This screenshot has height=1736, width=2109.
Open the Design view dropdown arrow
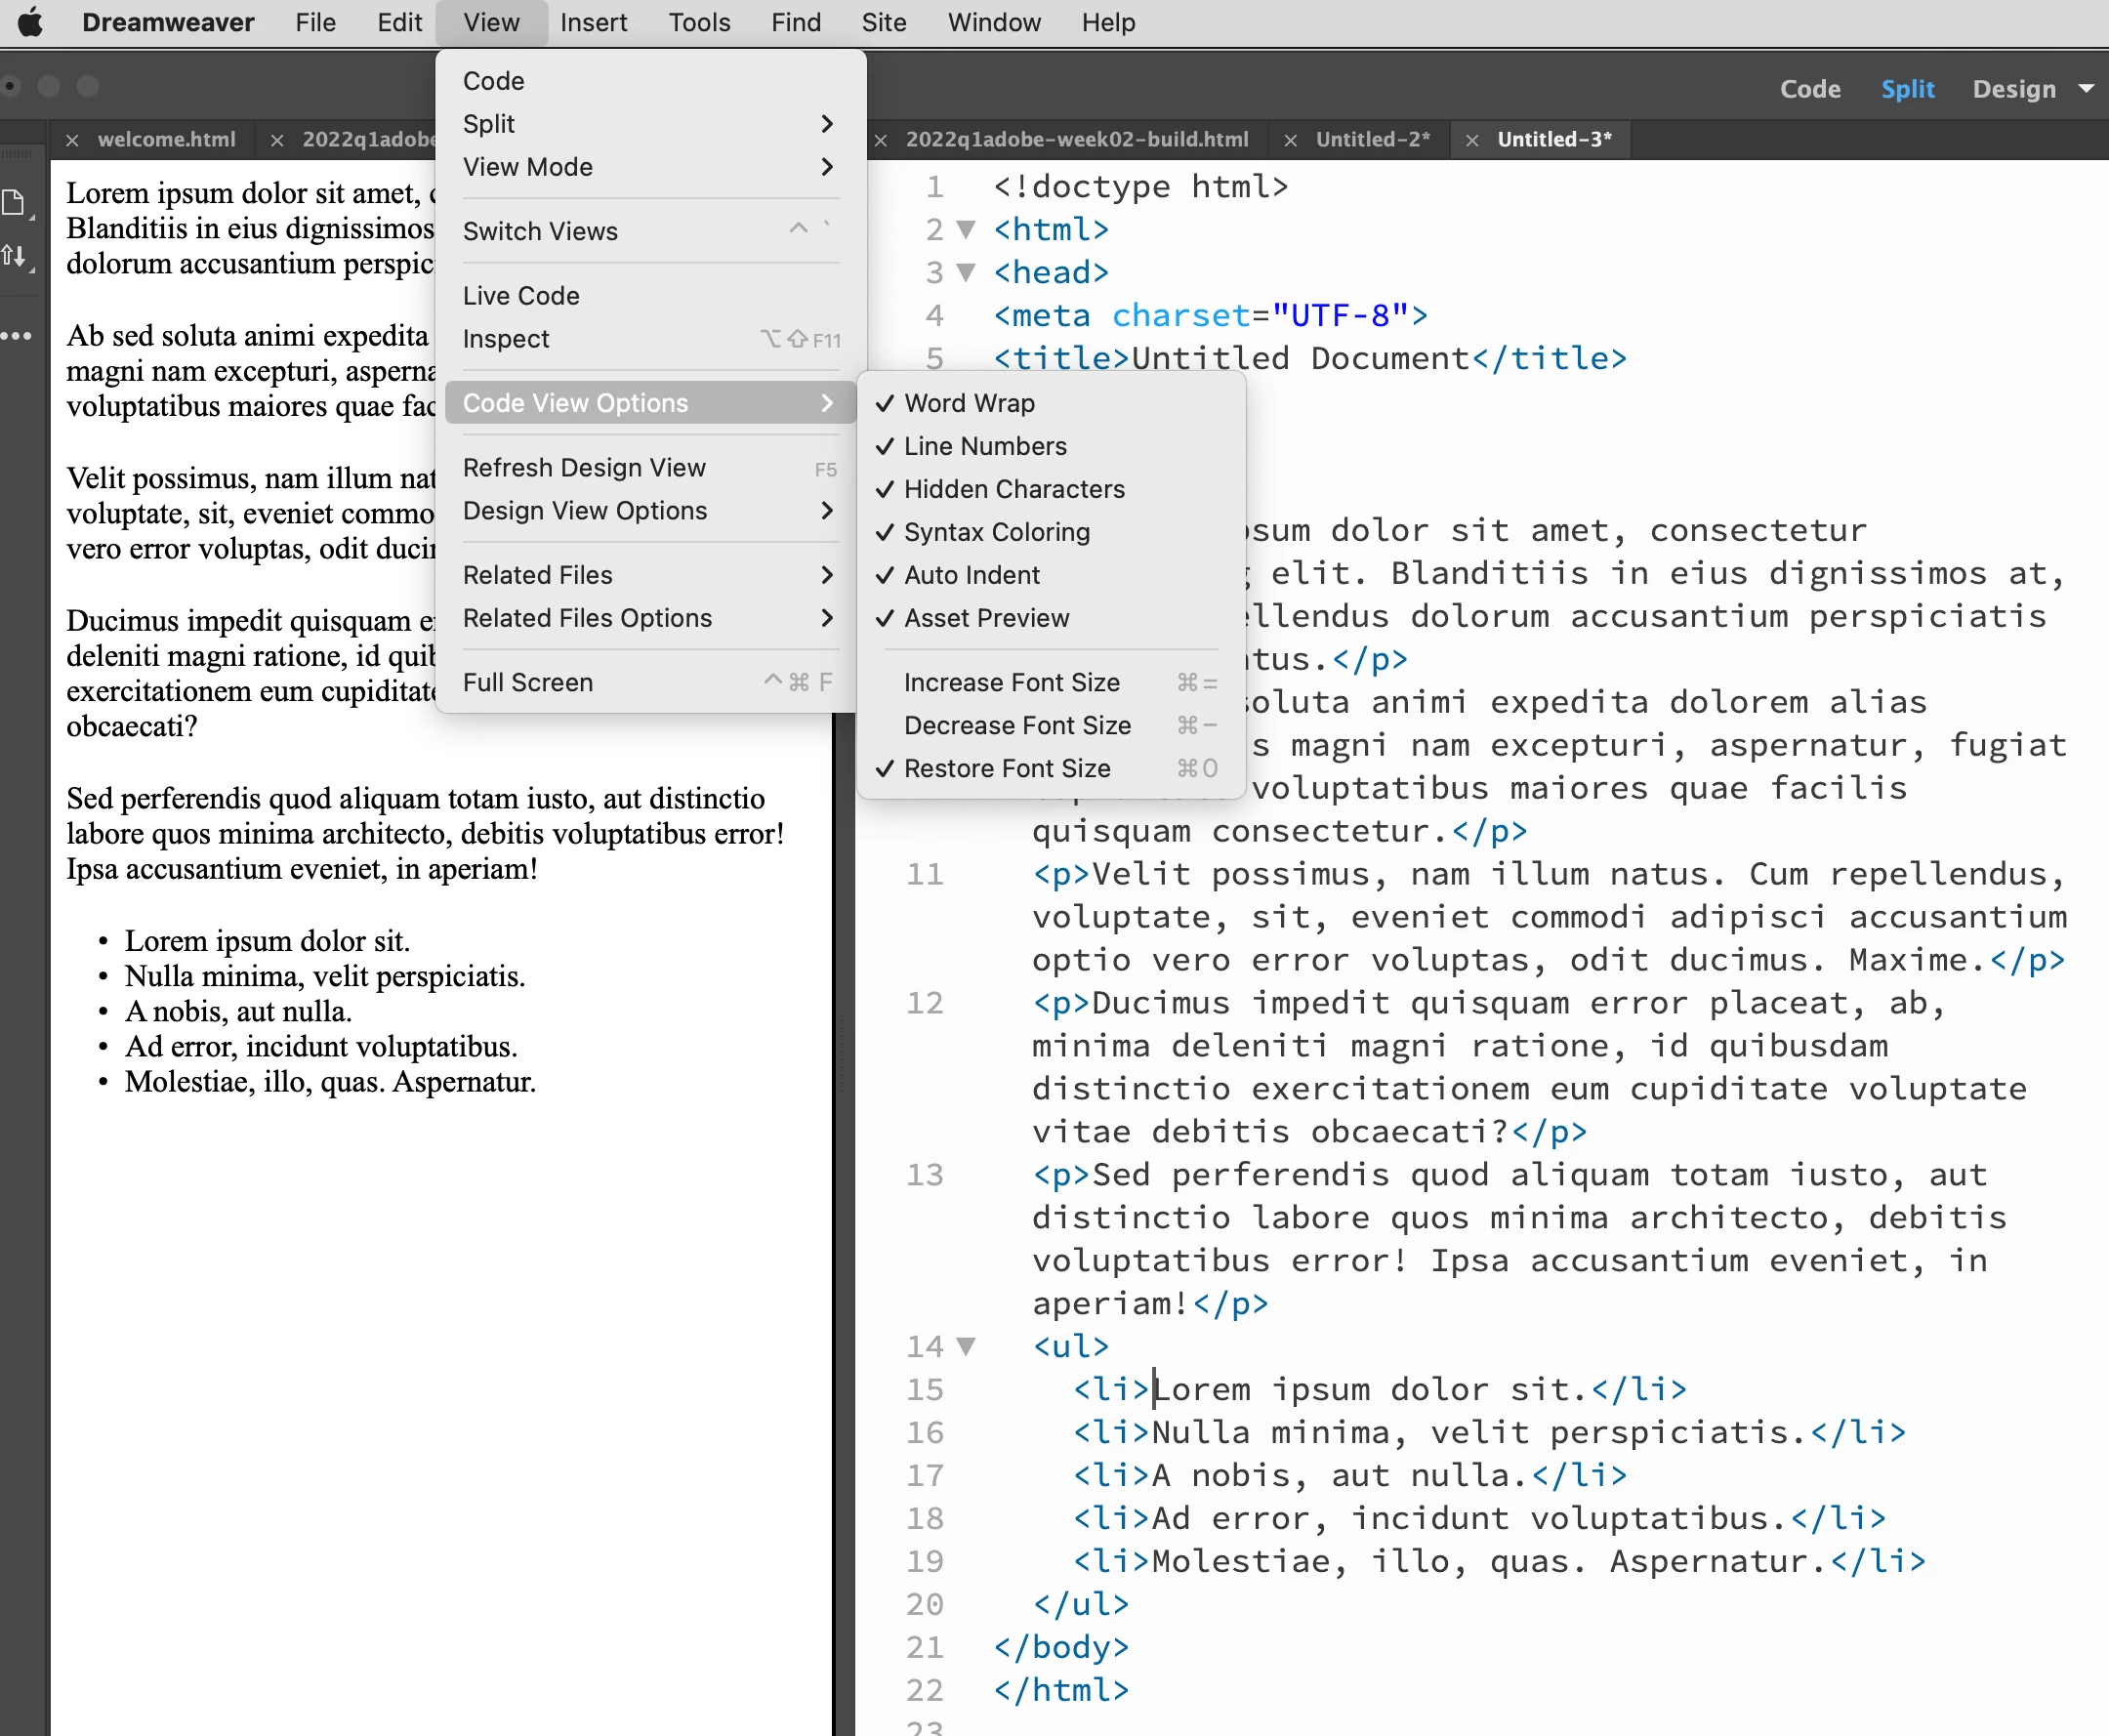(2086, 89)
